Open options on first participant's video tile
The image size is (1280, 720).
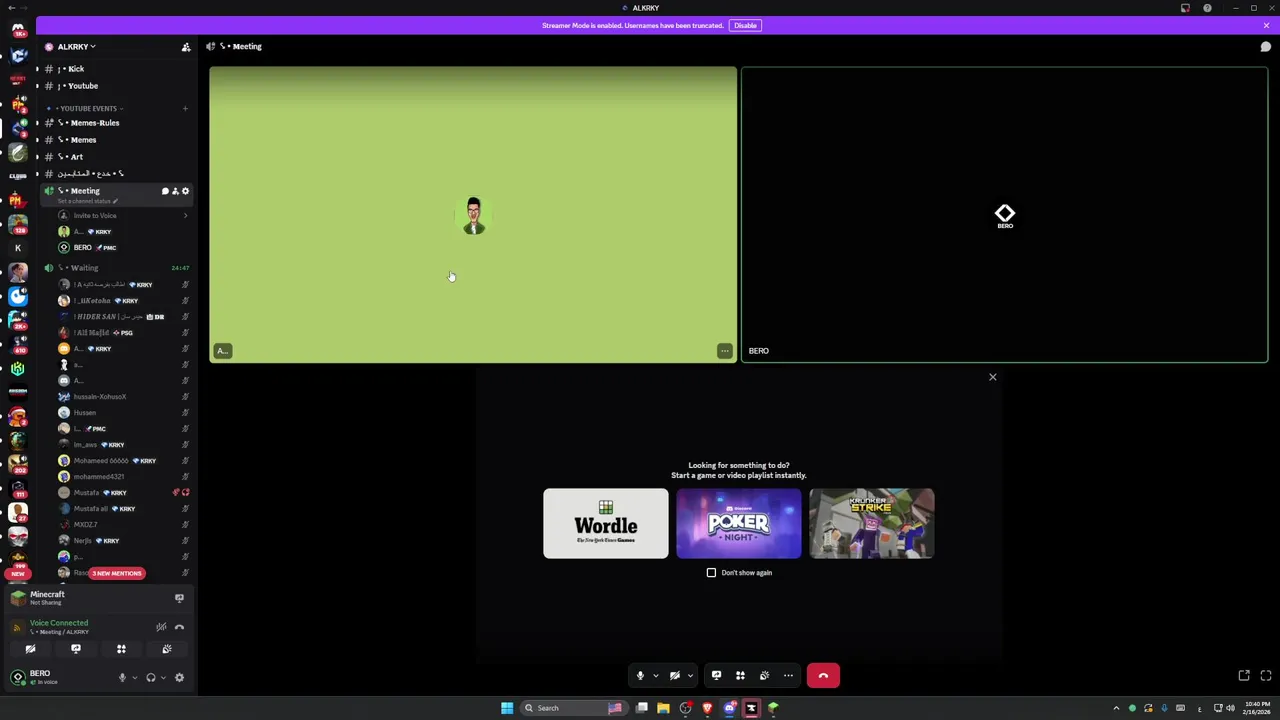click(x=724, y=351)
